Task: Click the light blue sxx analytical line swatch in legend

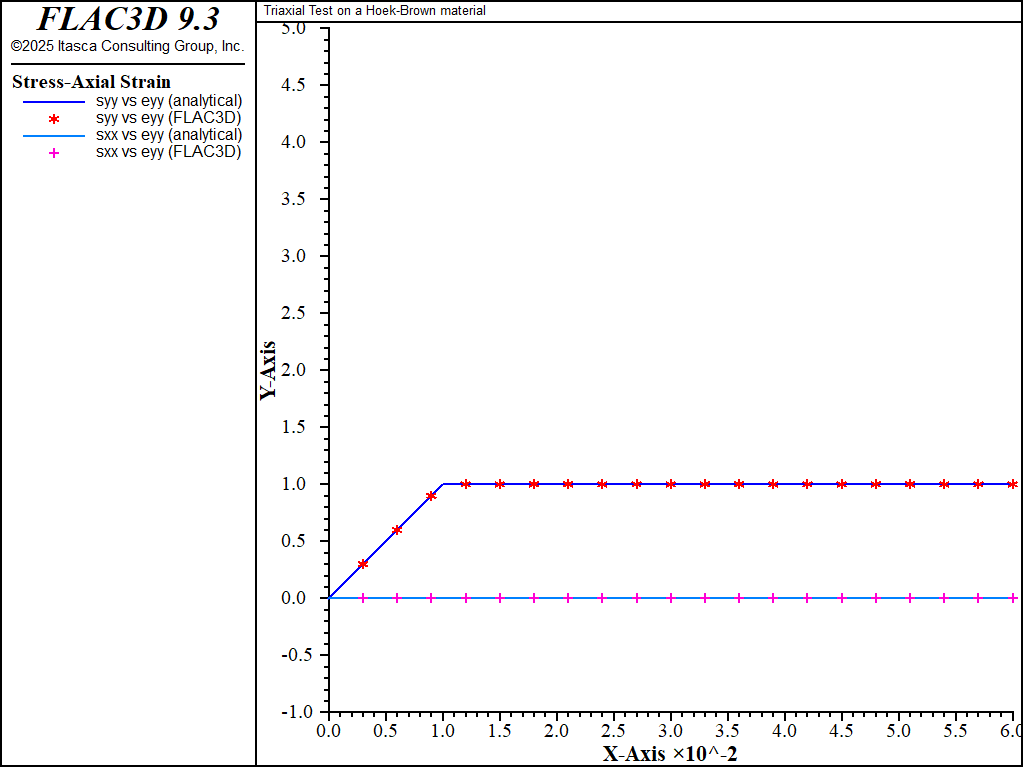Action: [54, 135]
